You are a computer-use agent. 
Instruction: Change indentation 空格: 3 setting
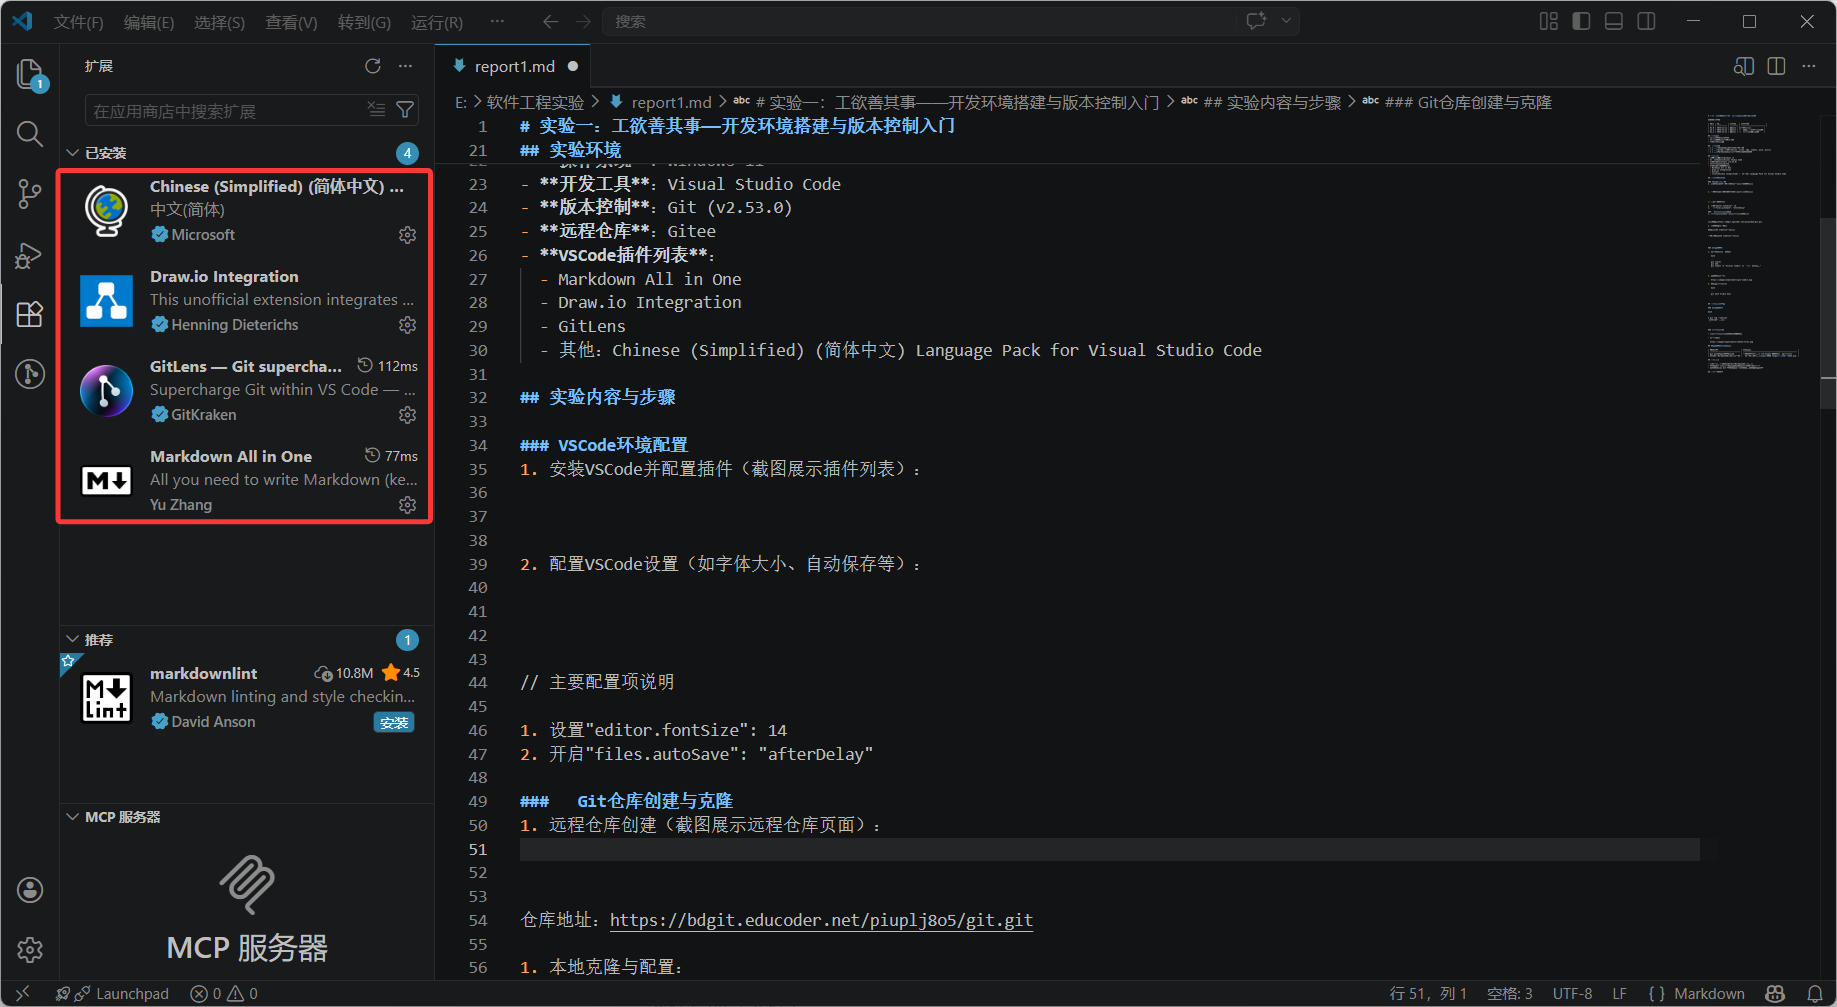(1510, 994)
